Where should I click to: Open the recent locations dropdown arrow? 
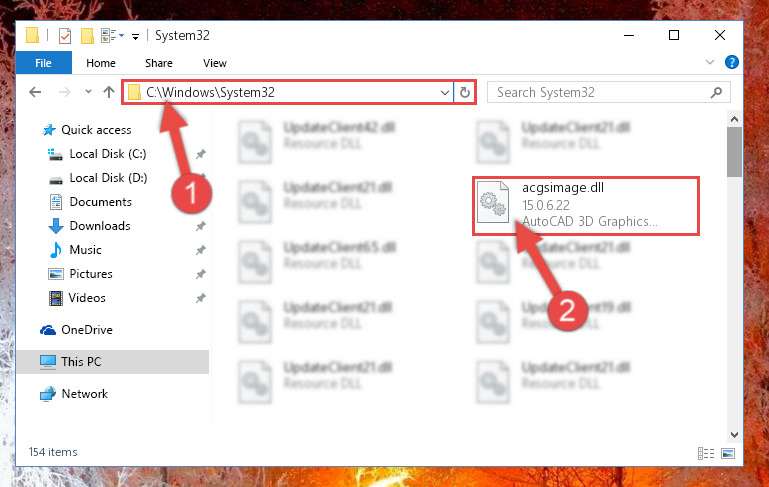[x=88, y=92]
